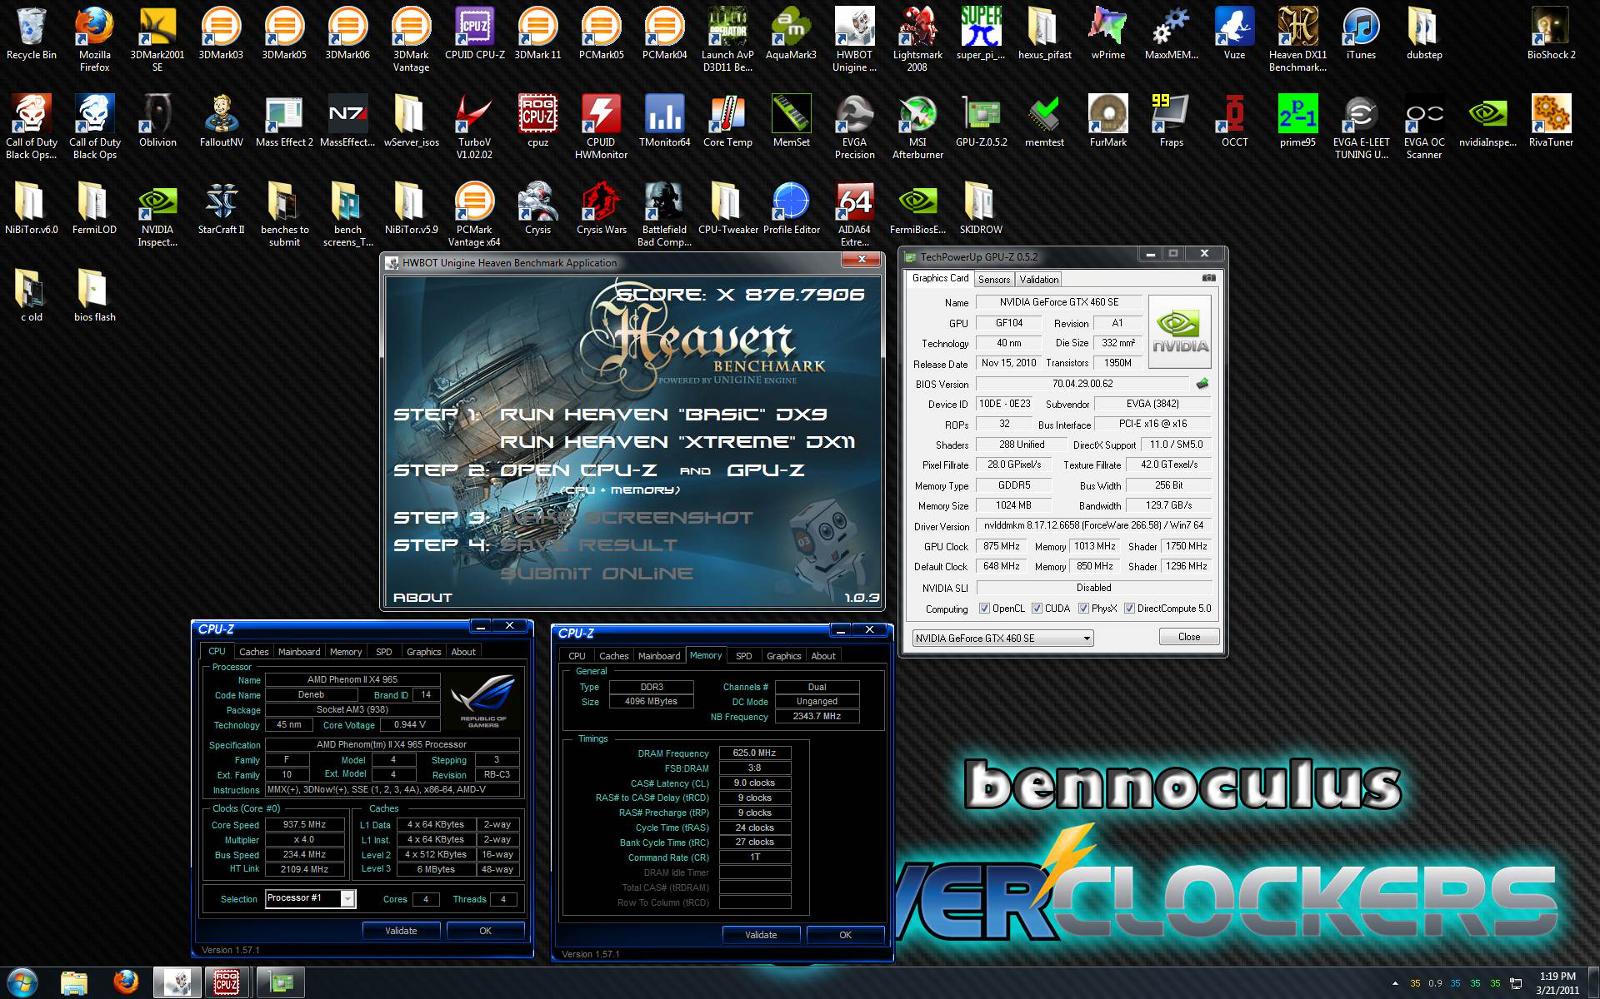
Task: Open the CPUID CPU-Z desktop shortcut
Action: pyautogui.click(x=475, y=33)
